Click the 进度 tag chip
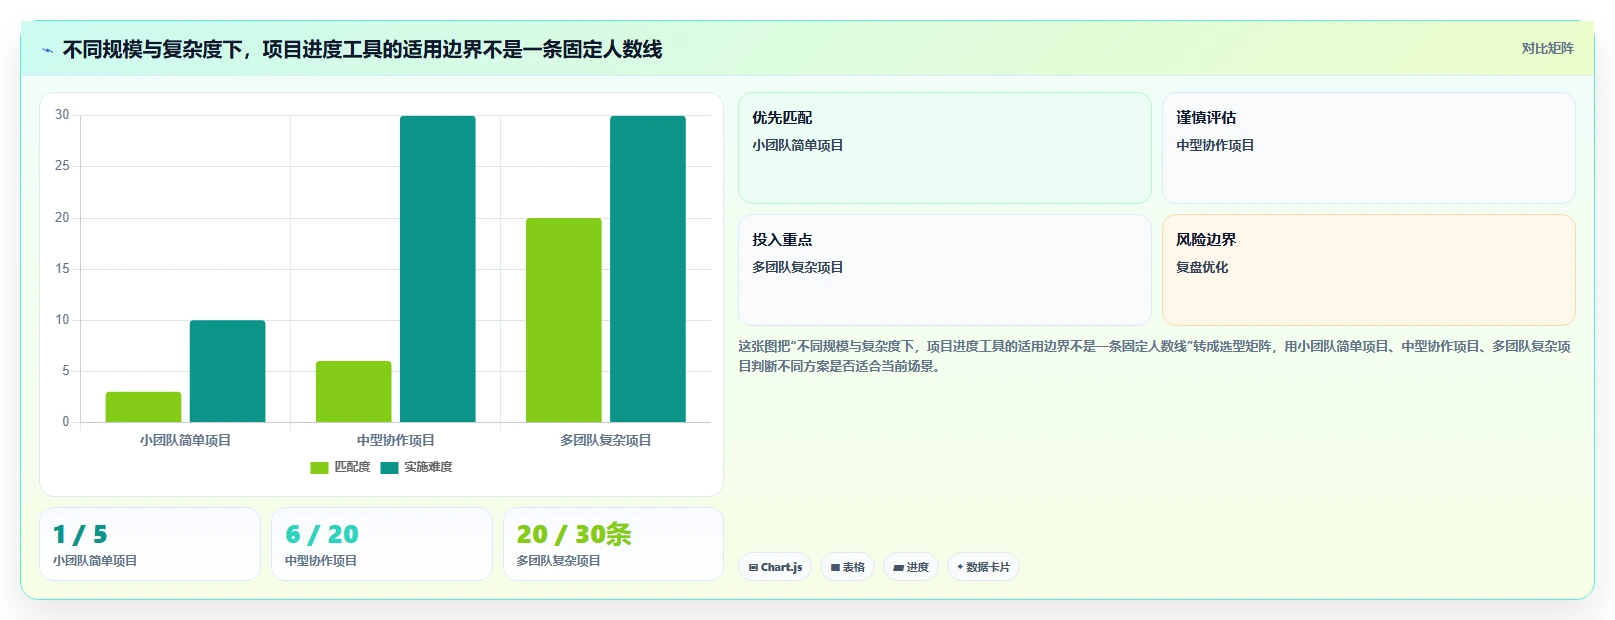The height and width of the screenshot is (620, 1615). tap(911, 567)
